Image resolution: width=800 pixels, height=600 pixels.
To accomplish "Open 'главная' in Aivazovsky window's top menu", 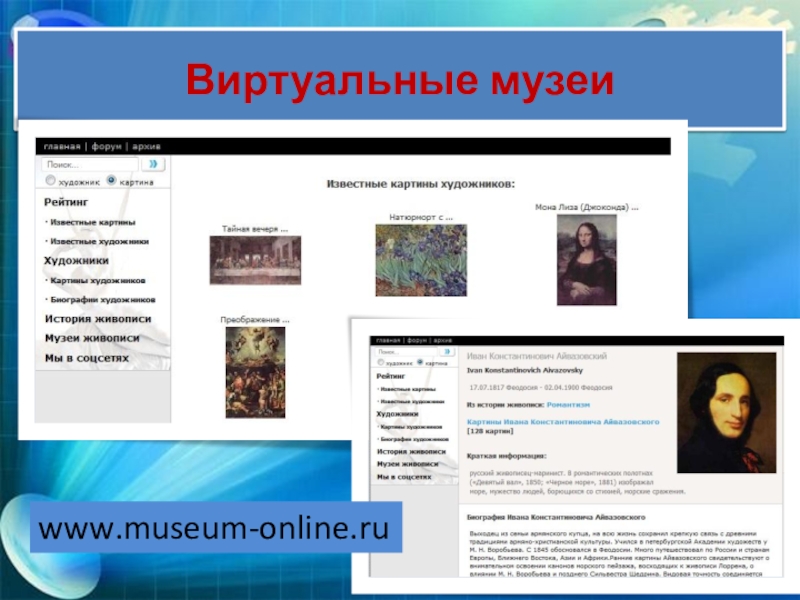I will pyautogui.click(x=388, y=340).
